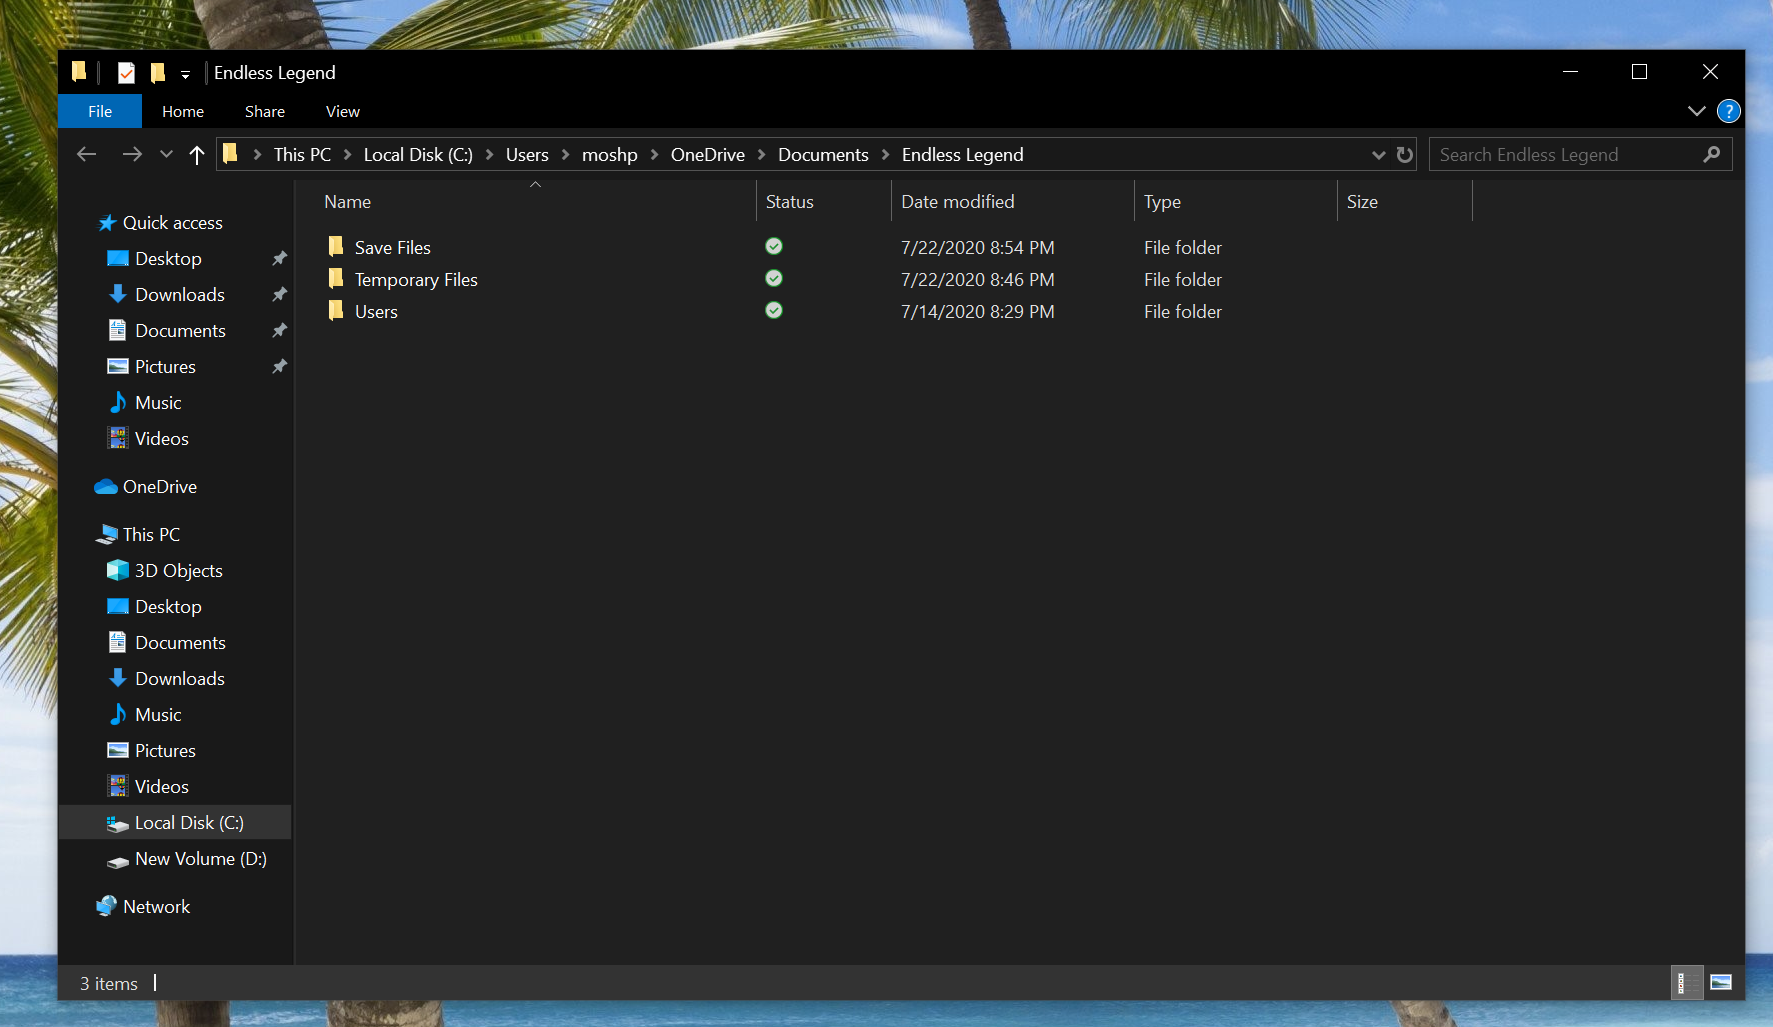Open the View ribbon tab

tap(343, 111)
